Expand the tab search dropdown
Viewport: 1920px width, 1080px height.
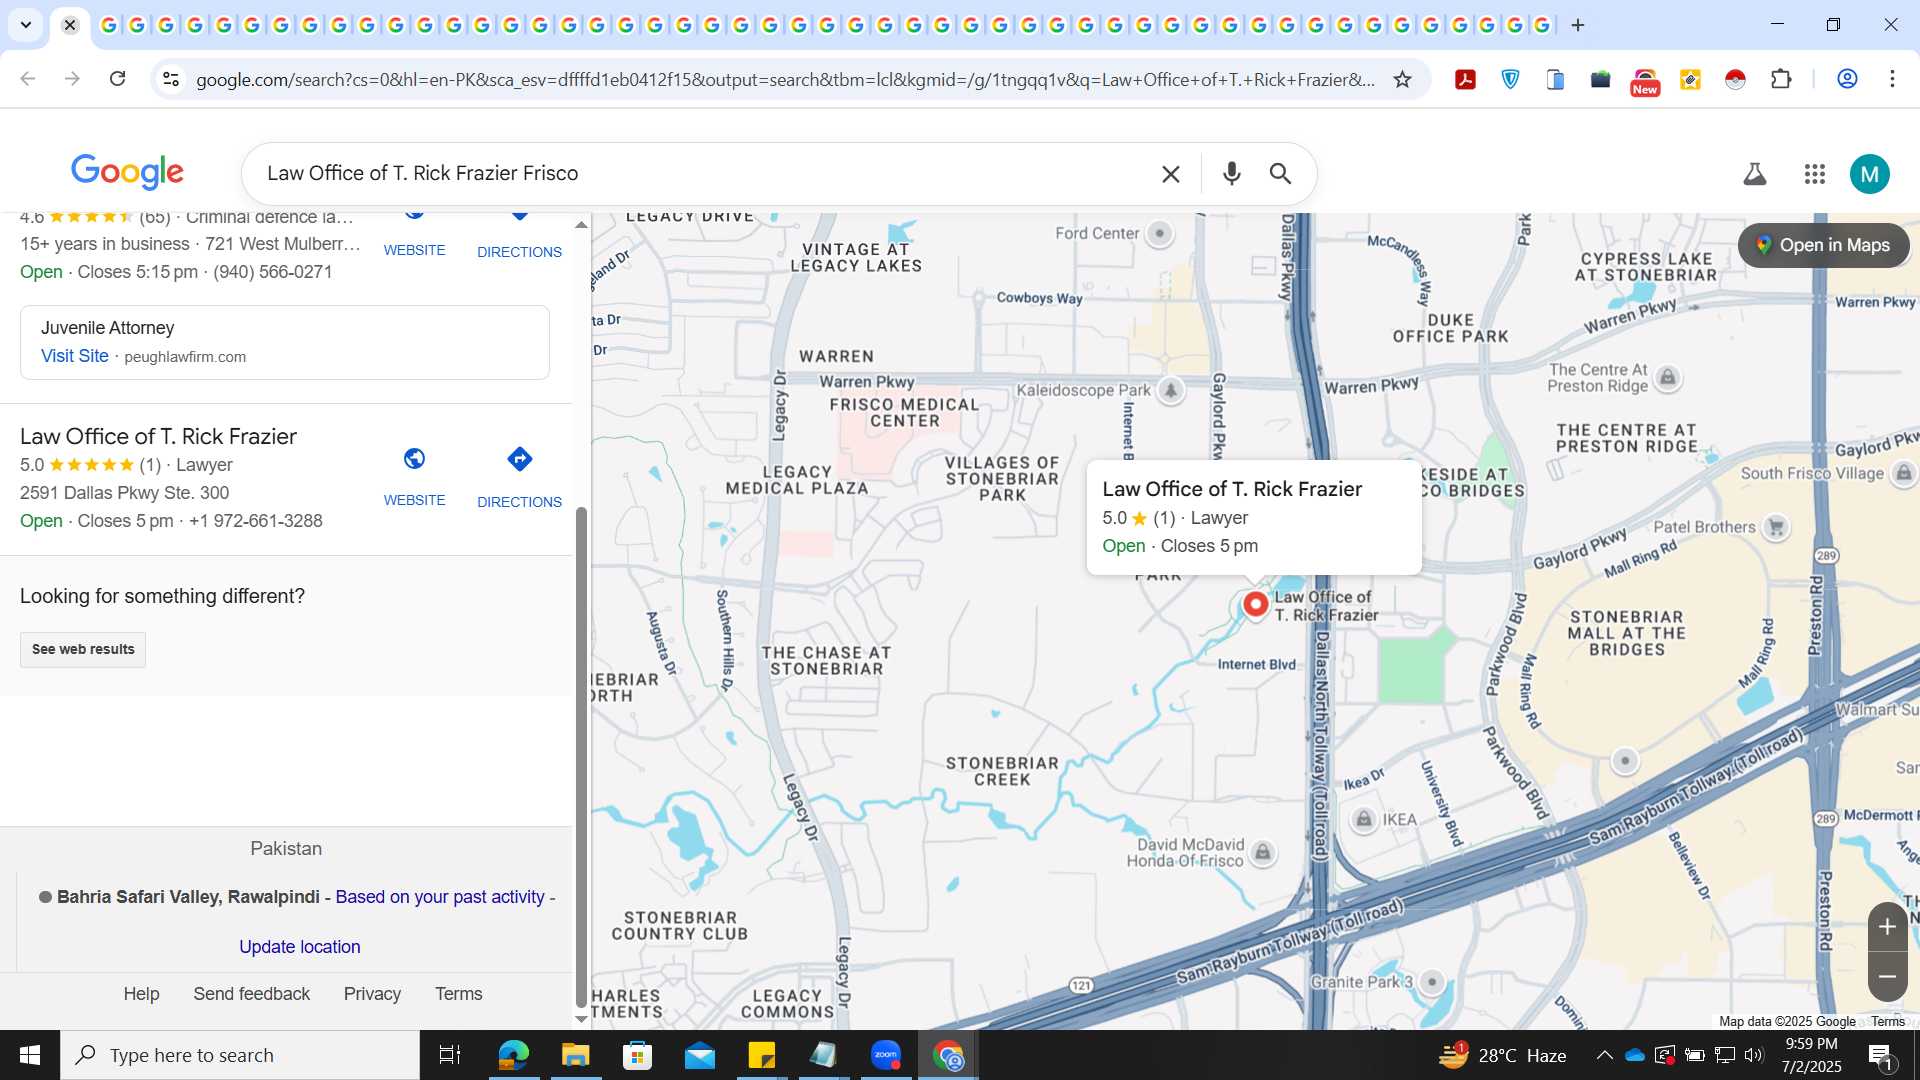click(x=25, y=25)
